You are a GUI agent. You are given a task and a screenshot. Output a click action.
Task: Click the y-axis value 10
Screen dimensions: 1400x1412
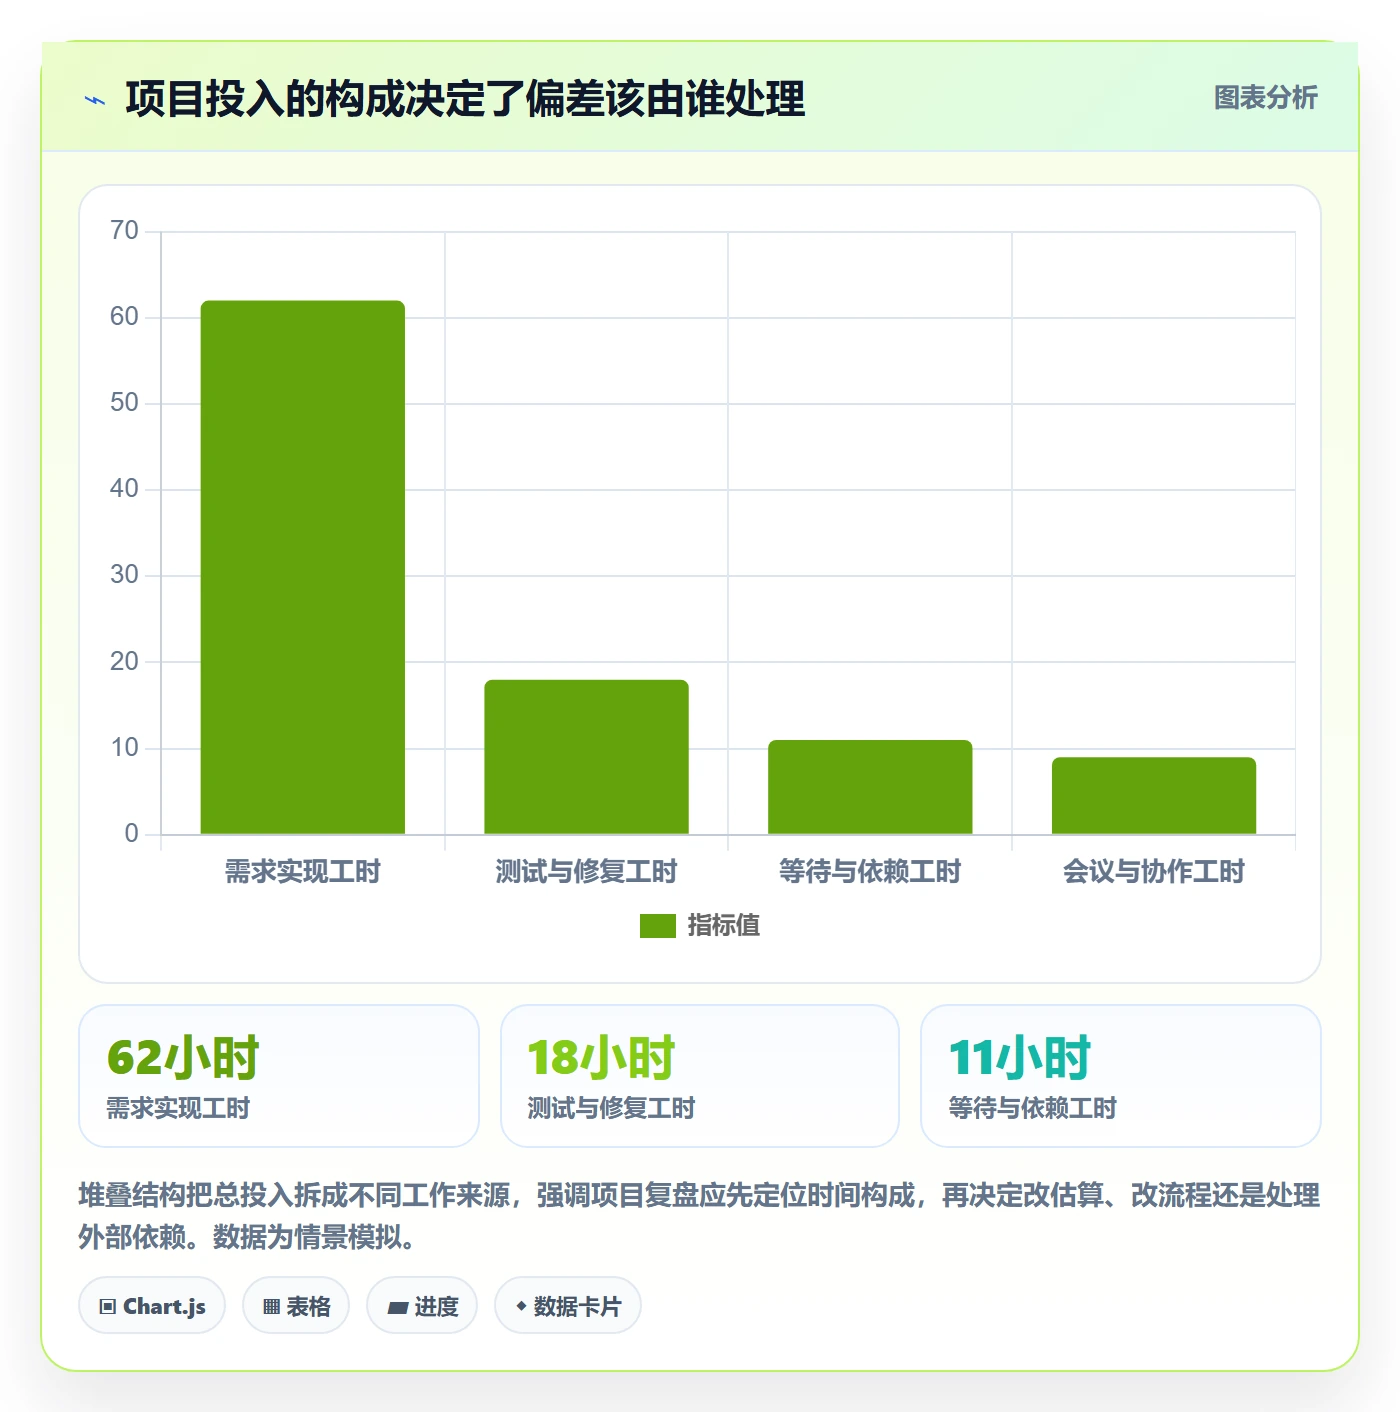pyautogui.click(x=124, y=748)
